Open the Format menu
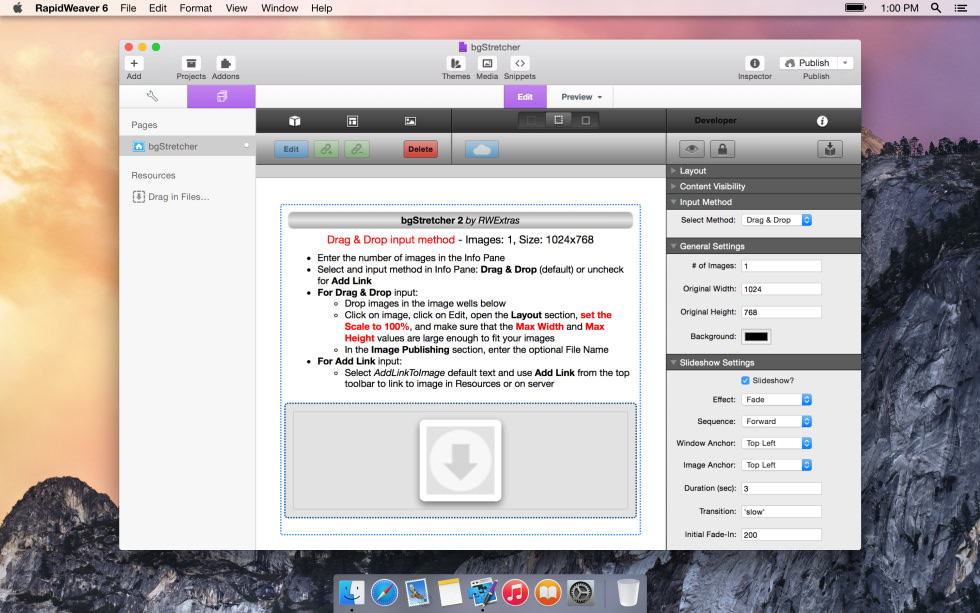 196,8
